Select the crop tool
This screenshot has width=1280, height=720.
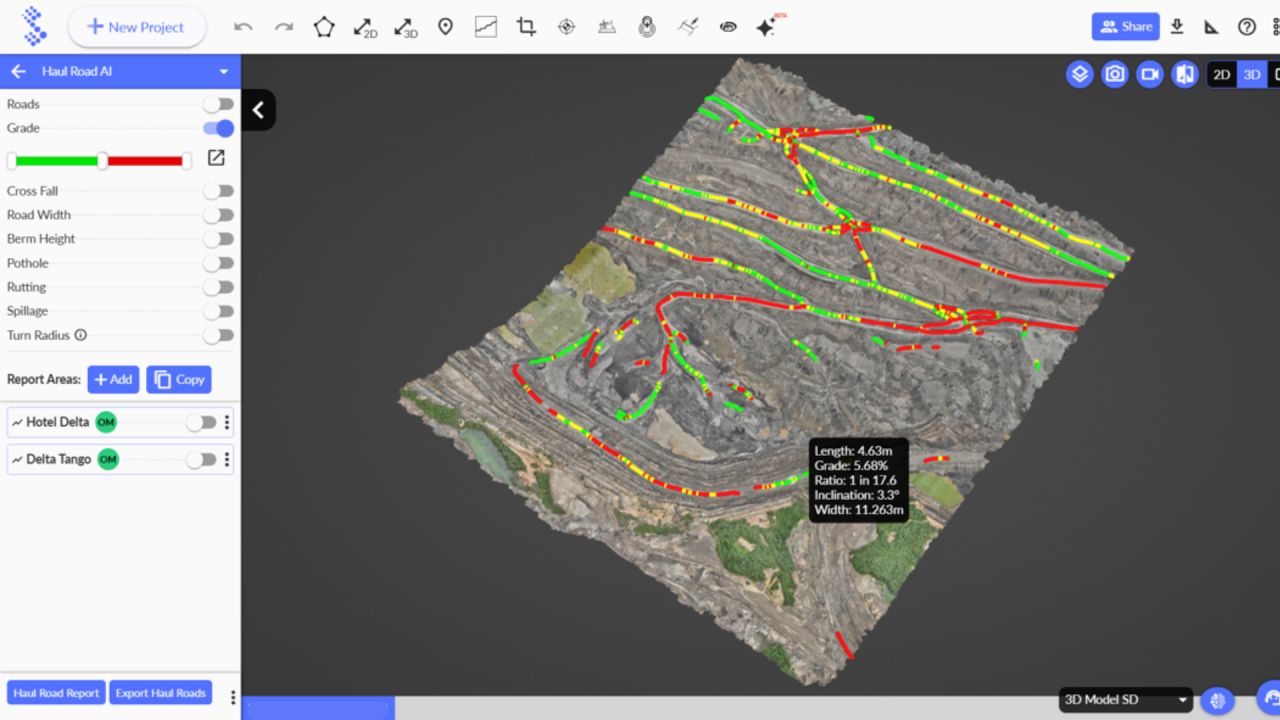[x=526, y=27]
